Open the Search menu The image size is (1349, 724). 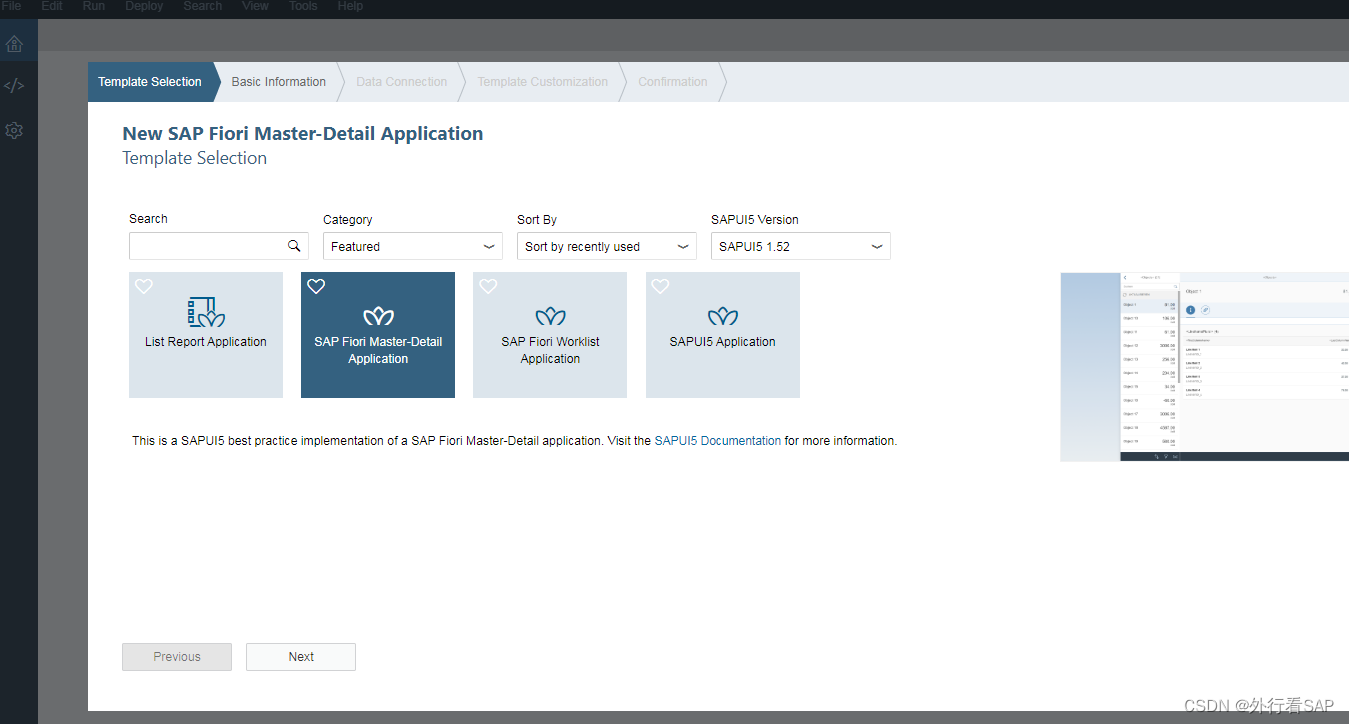tap(203, 6)
